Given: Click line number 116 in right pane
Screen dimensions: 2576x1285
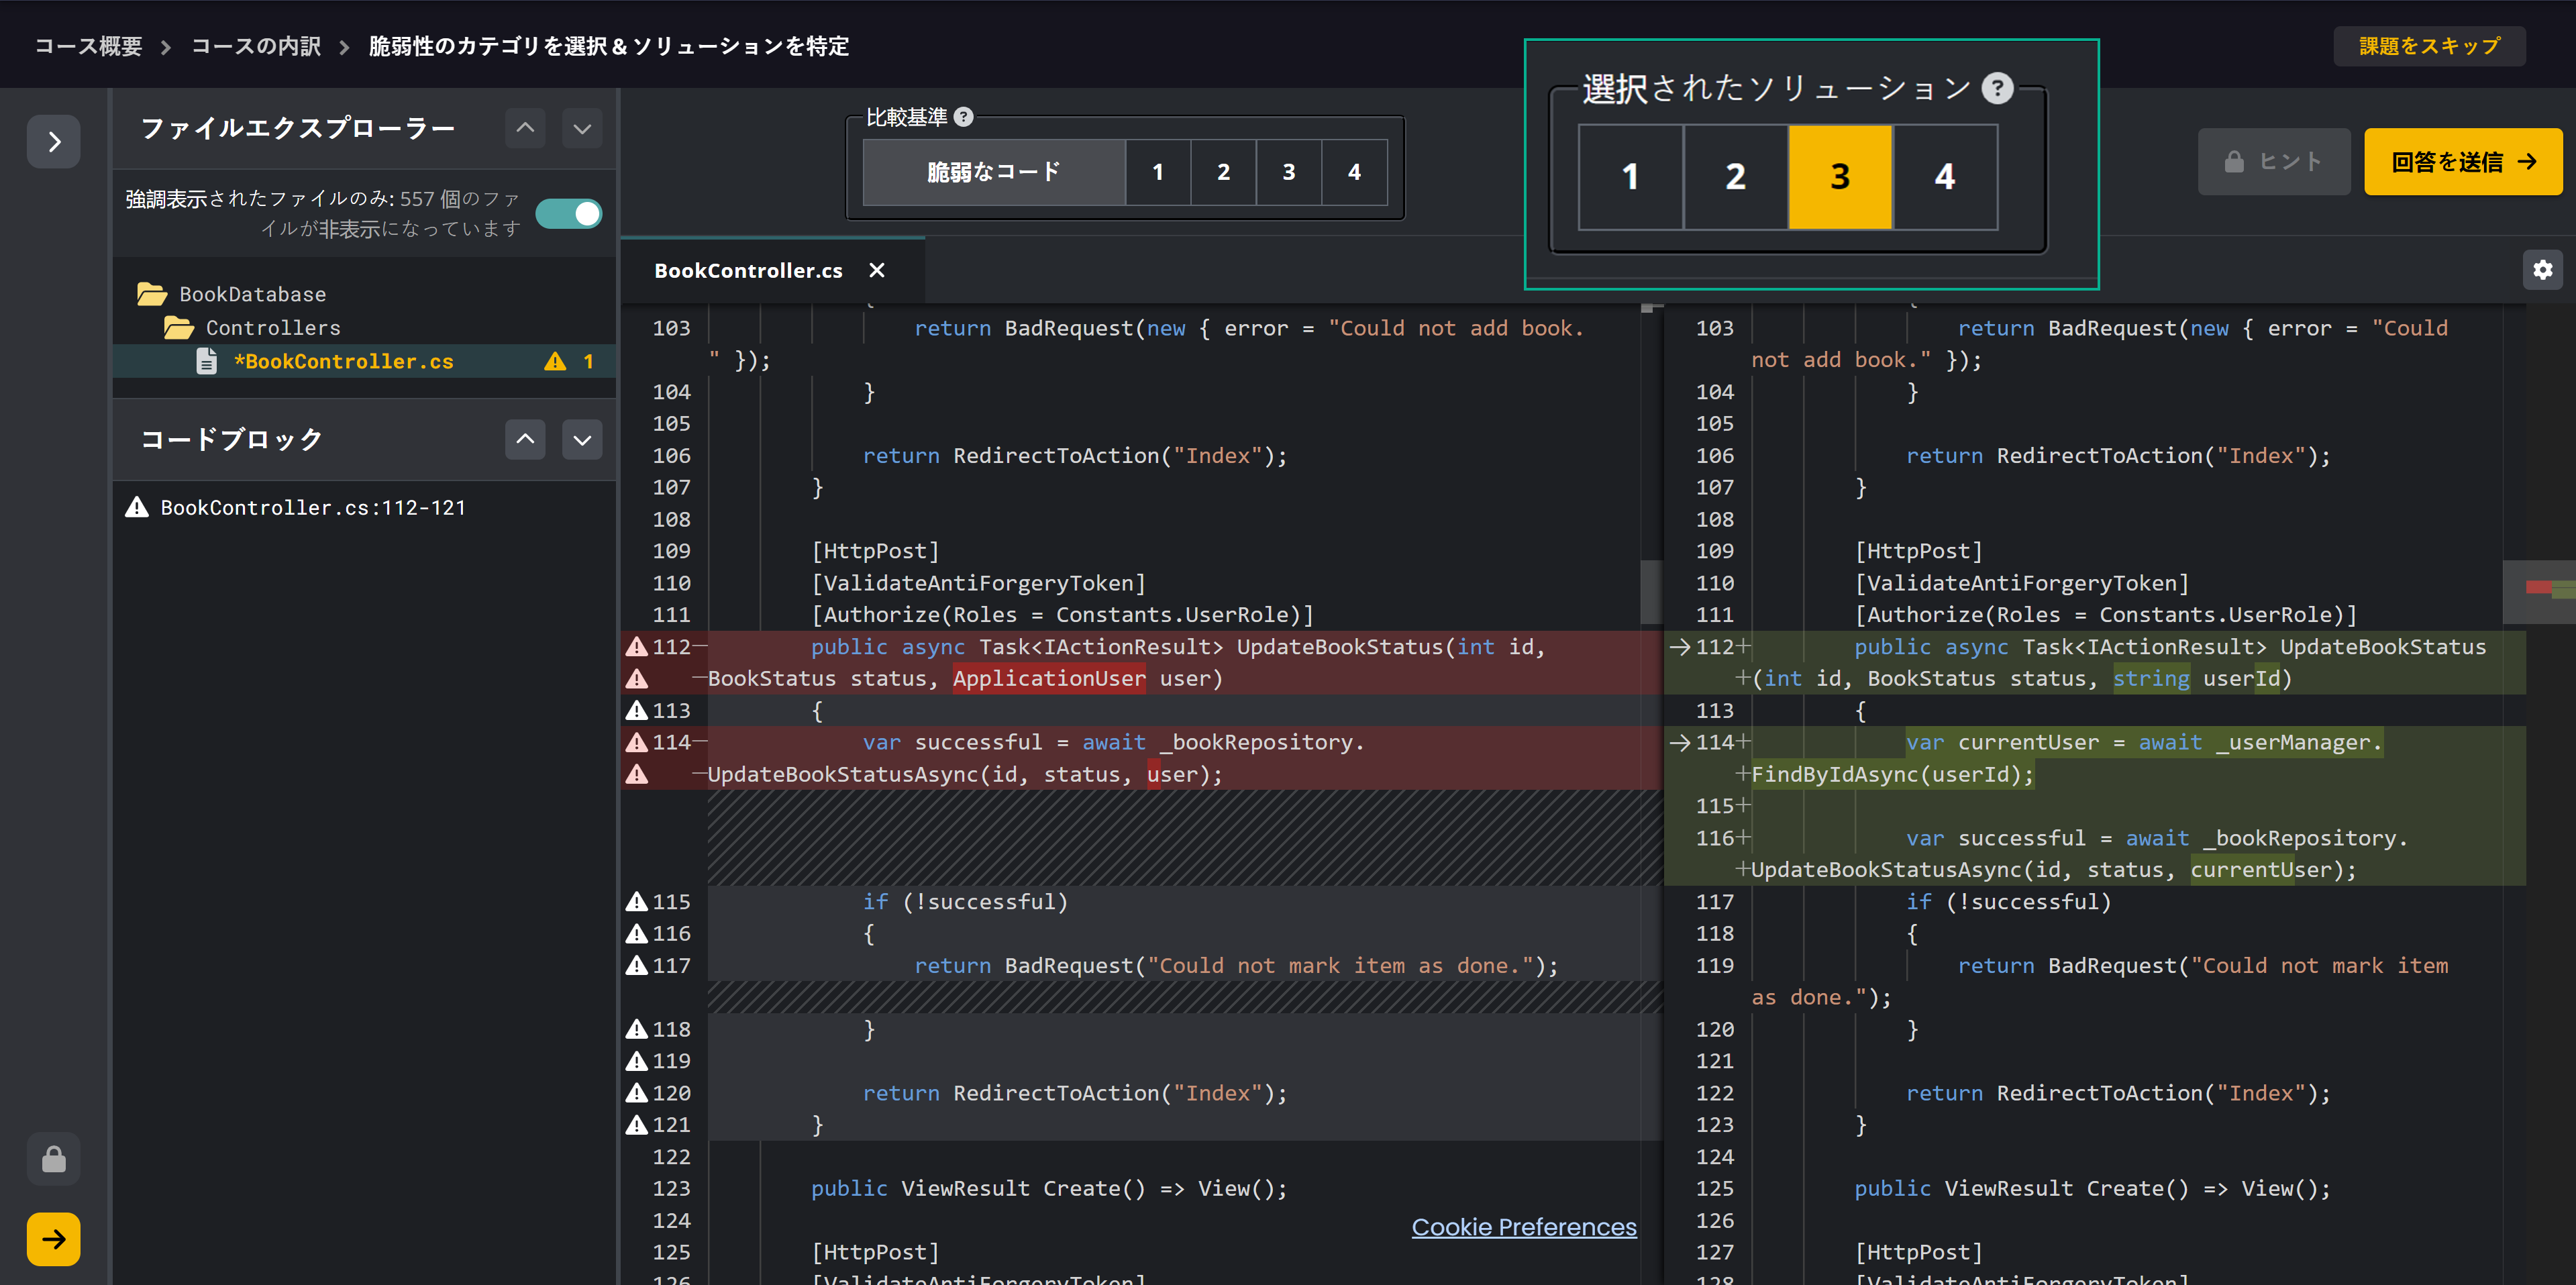Looking at the screenshot, I should click(x=1714, y=838).
